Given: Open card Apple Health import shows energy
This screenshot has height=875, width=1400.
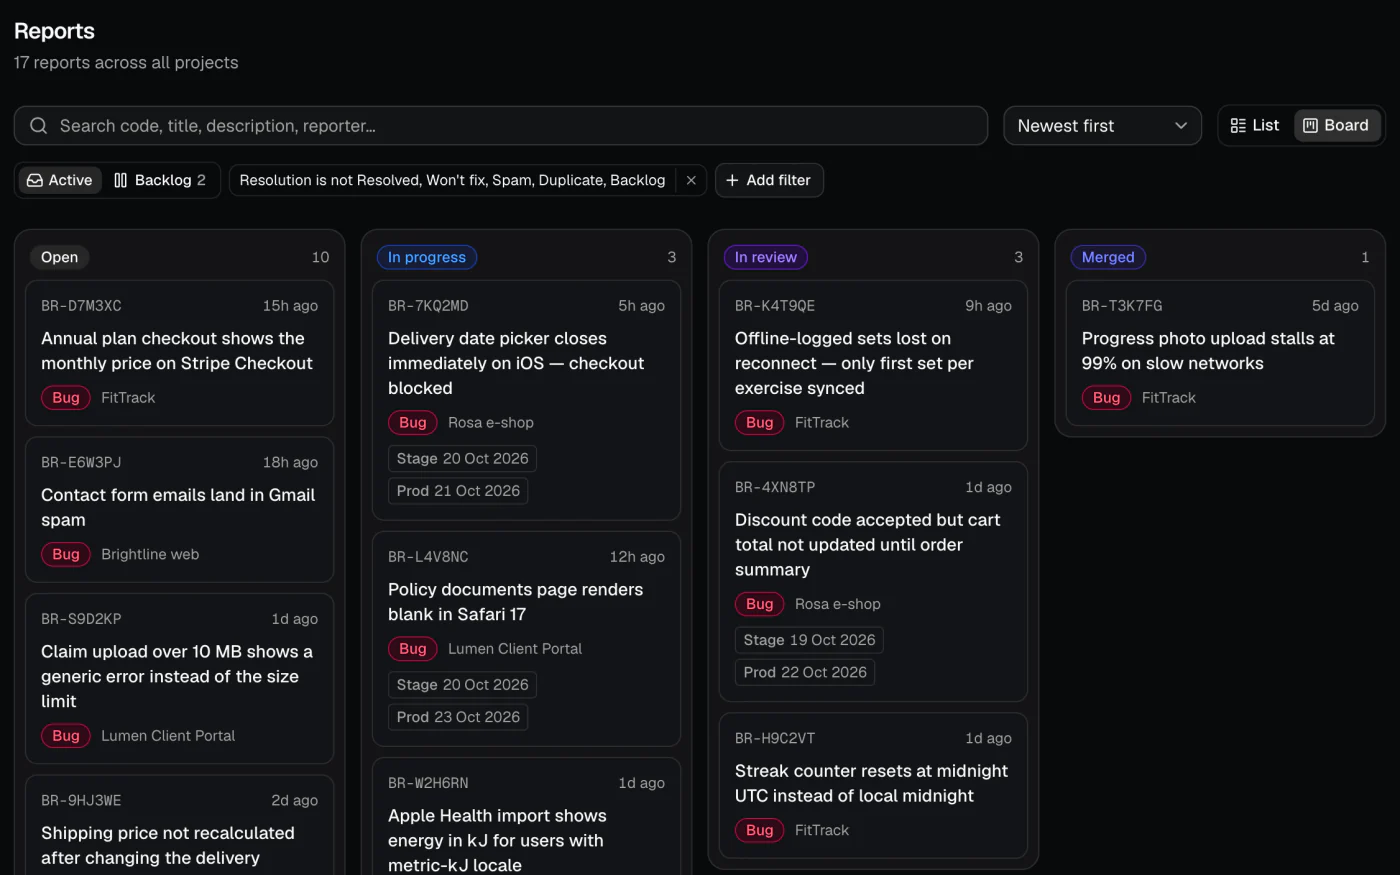Looking at the screenshot, I should click(526, 816).
